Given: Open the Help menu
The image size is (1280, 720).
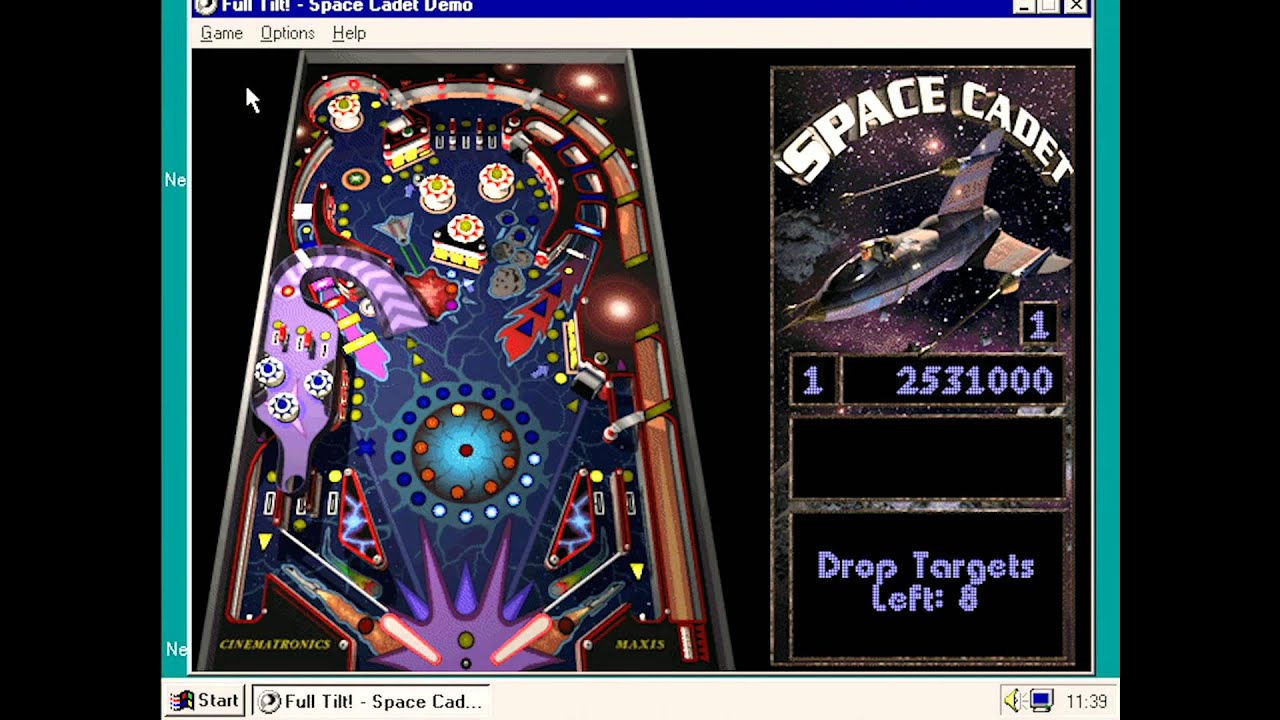Looking at the screenshot, I should tap(349, 33).
